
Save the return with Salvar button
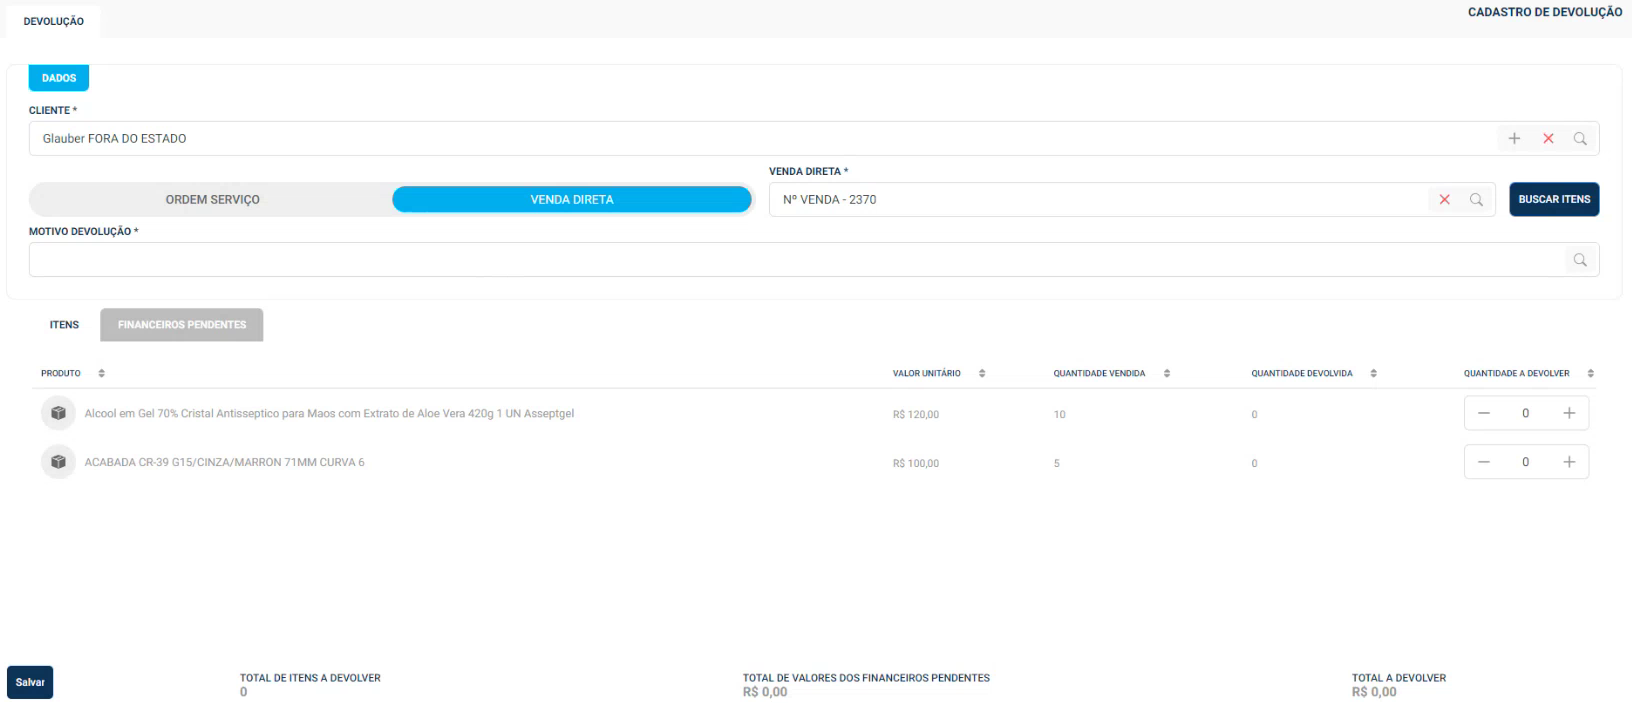coord(30,682)
